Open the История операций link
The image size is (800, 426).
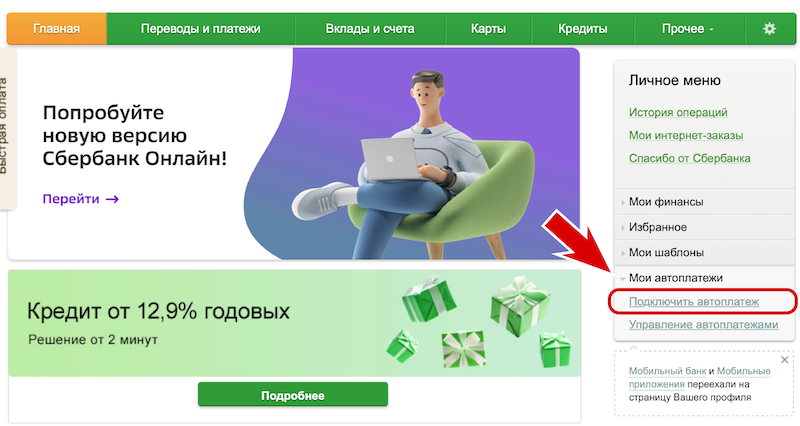click(678, 112)
